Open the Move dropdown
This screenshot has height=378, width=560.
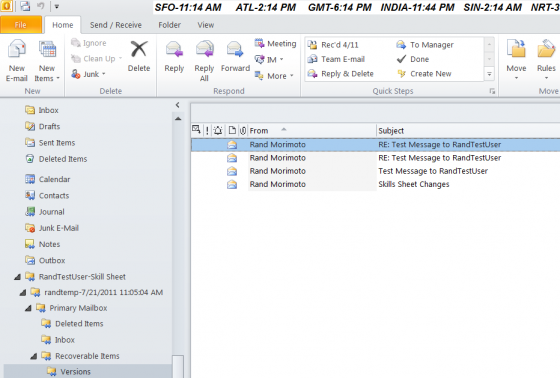516,60
